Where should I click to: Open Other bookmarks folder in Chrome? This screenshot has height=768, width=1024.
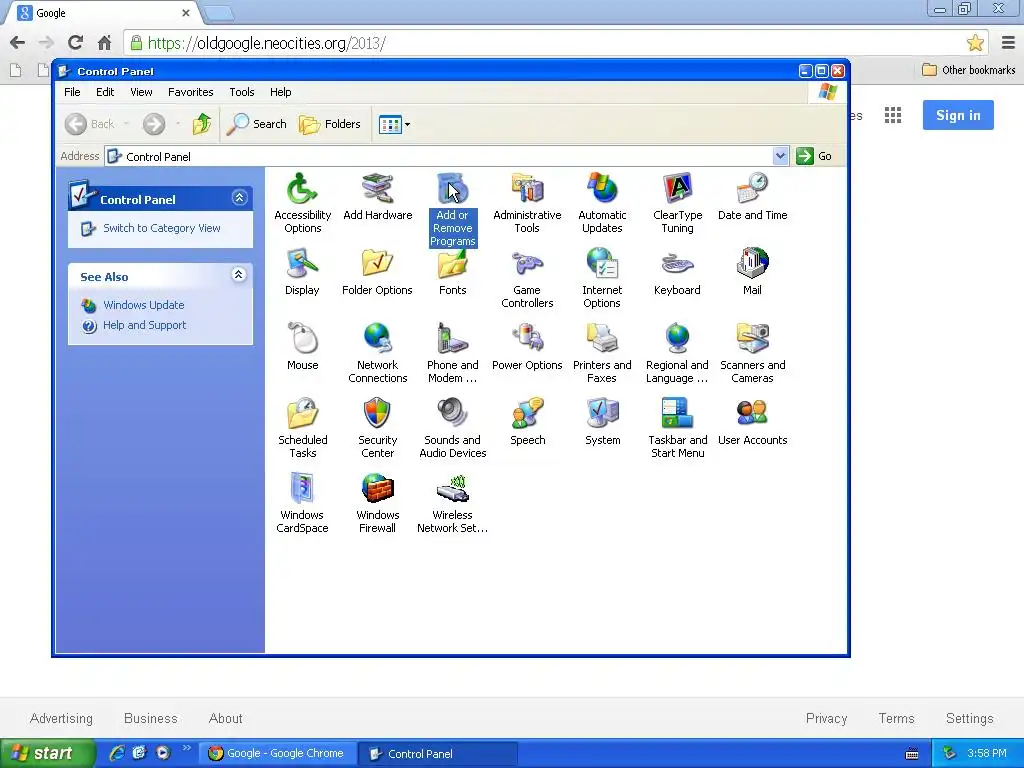968,70
